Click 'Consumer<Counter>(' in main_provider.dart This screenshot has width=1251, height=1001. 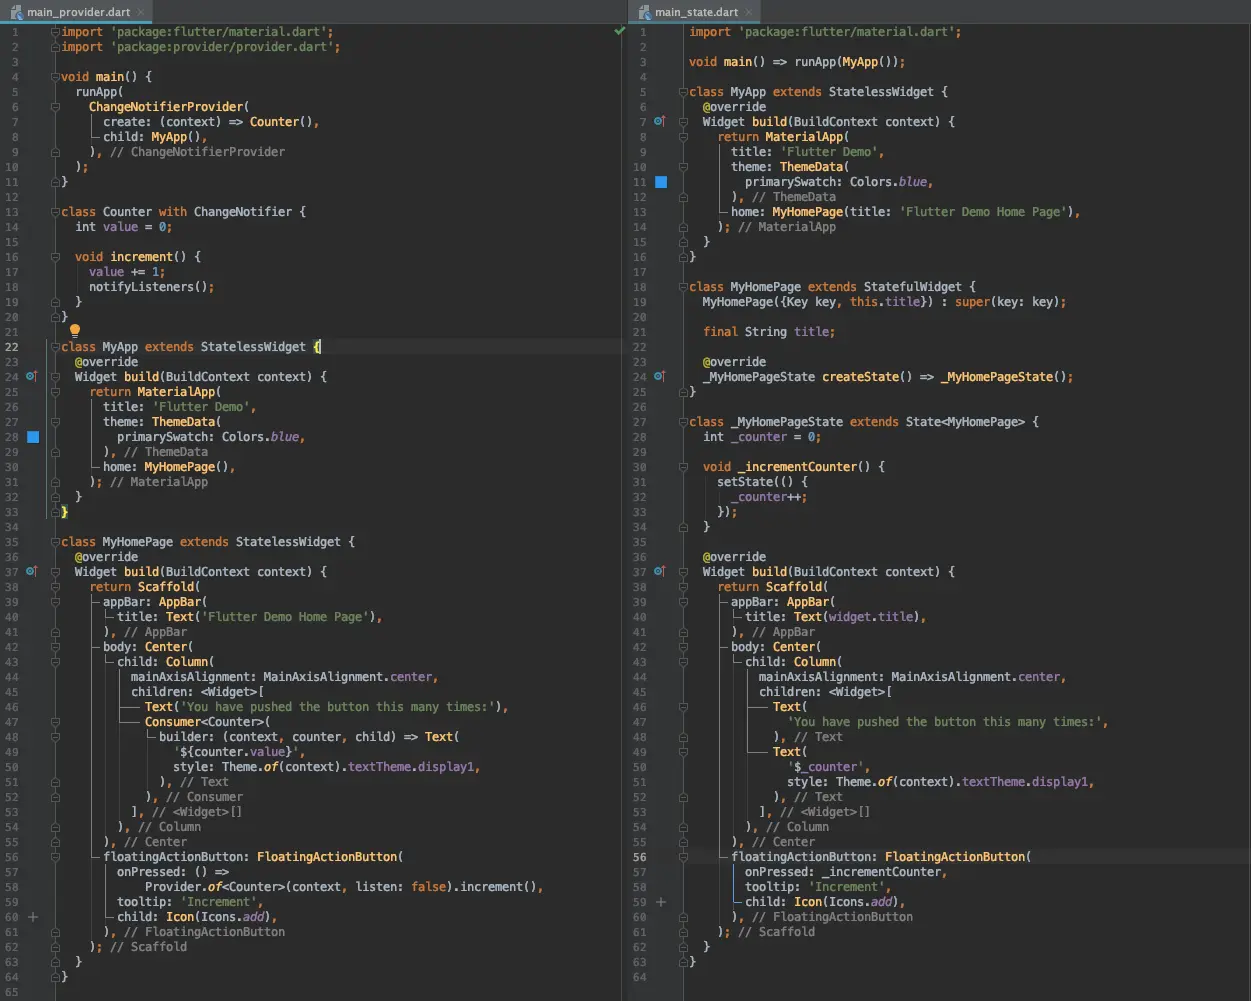(207, 722)
